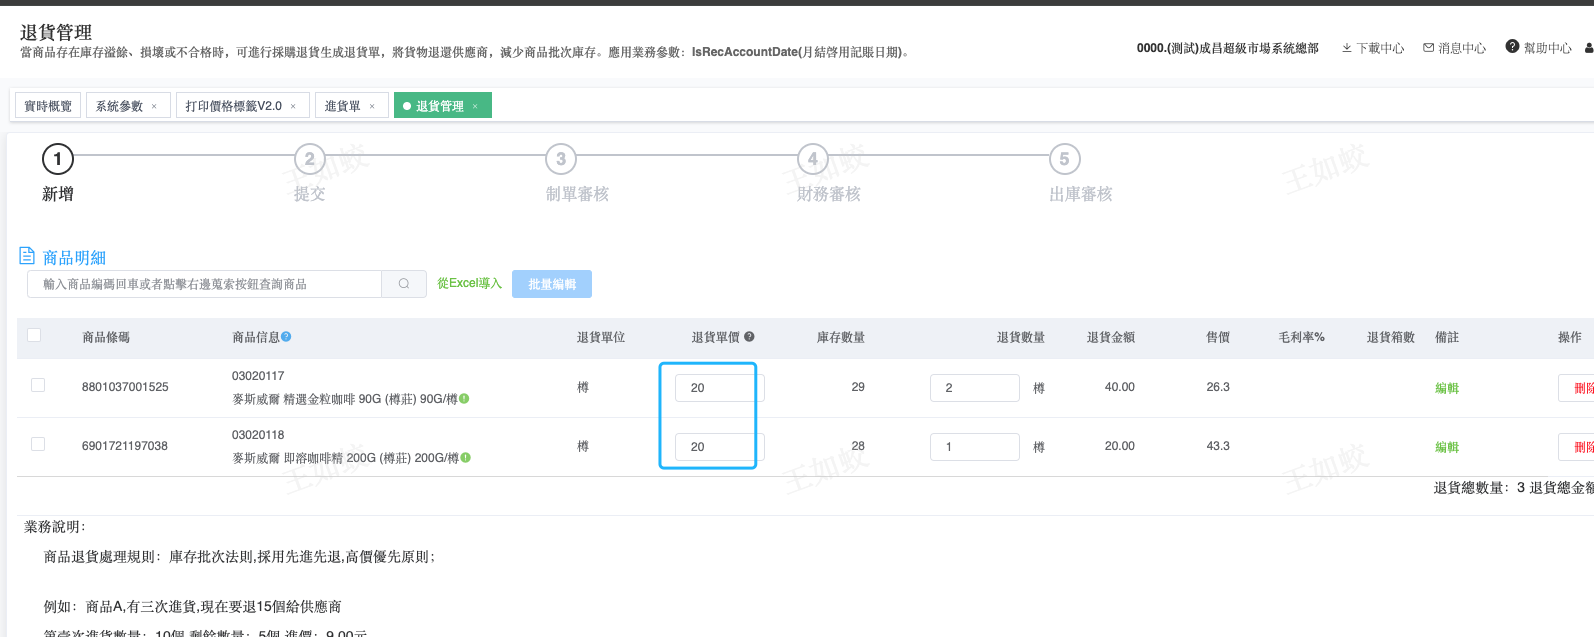The width and height of the screenshot is (1594, 637).
Task: Click the 從Excel導入 link
Action: coord(469,284)
